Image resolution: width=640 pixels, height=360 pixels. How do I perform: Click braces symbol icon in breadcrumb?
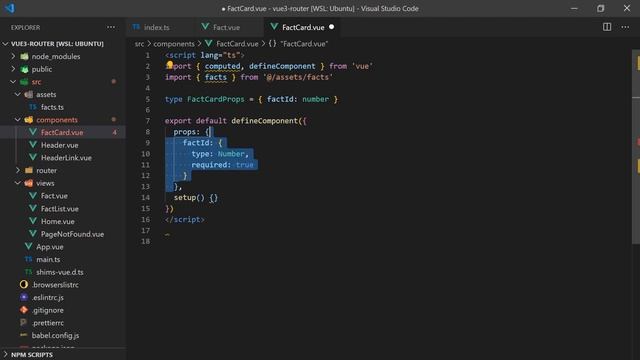coord(272,43)
